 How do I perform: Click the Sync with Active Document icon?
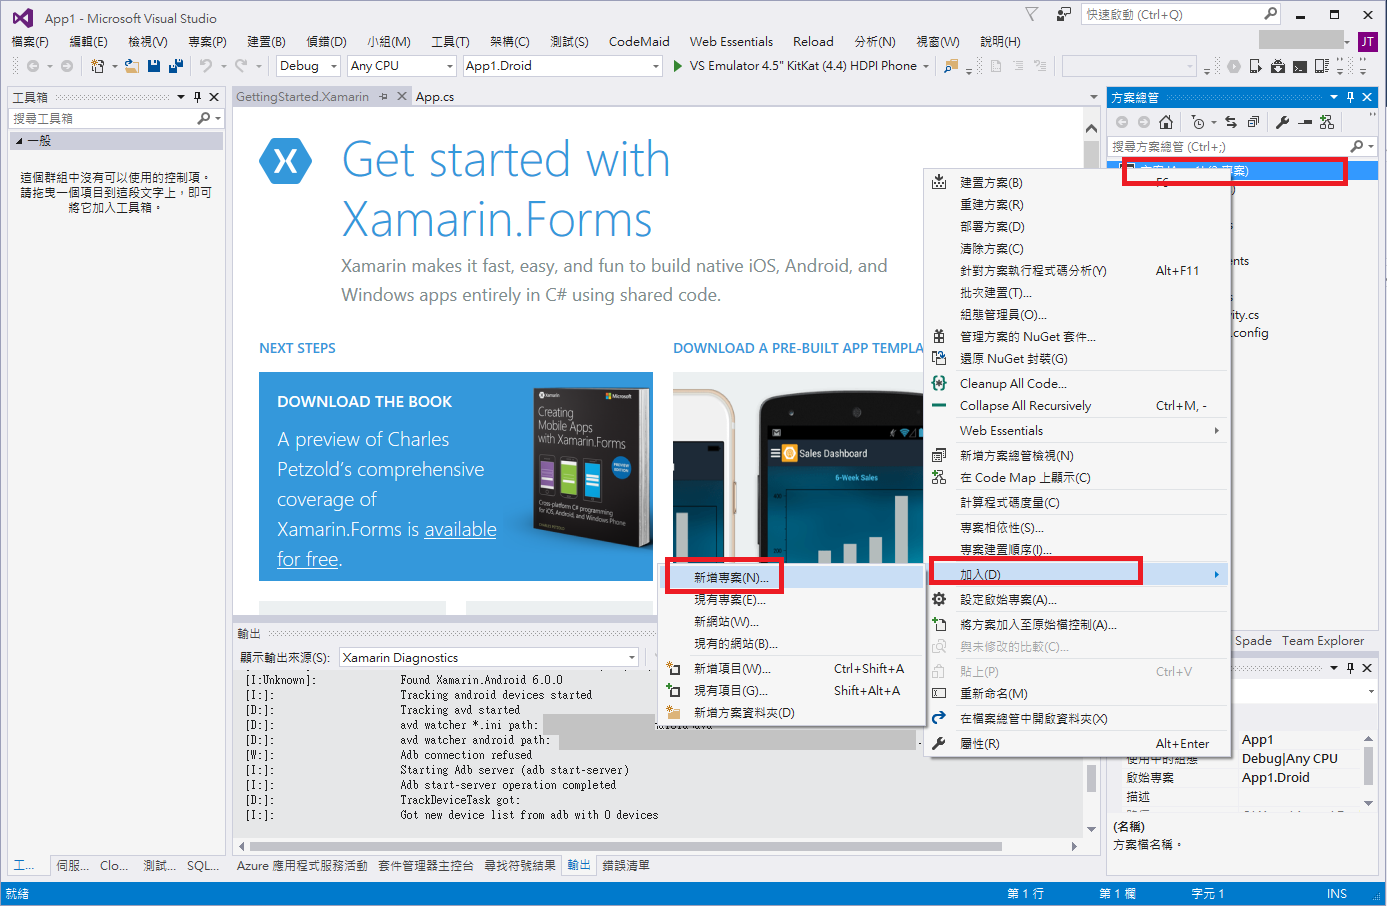click(1231, 122)
